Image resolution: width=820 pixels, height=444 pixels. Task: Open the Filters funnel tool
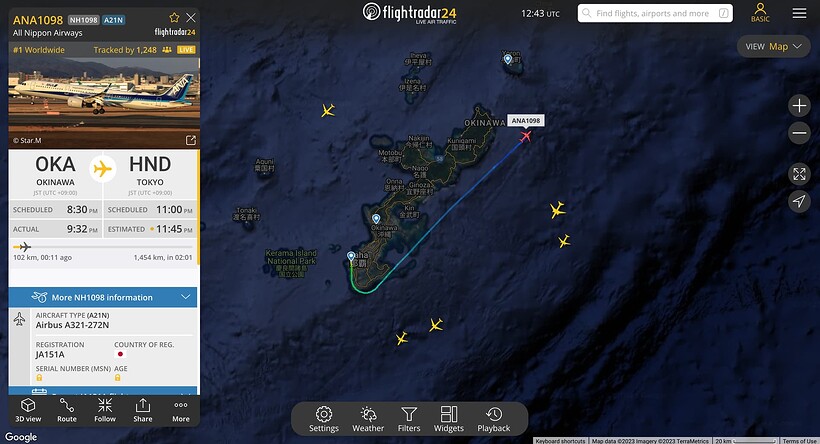[x=409, y=419]
